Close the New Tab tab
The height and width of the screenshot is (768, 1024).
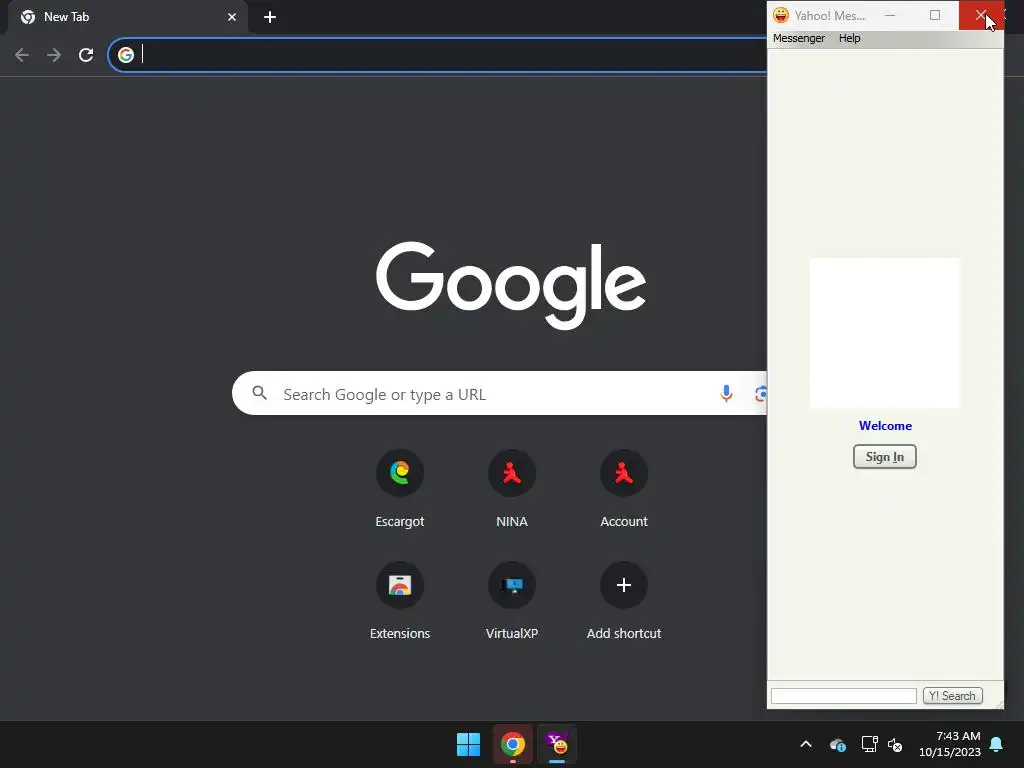(x=232, y=17)
